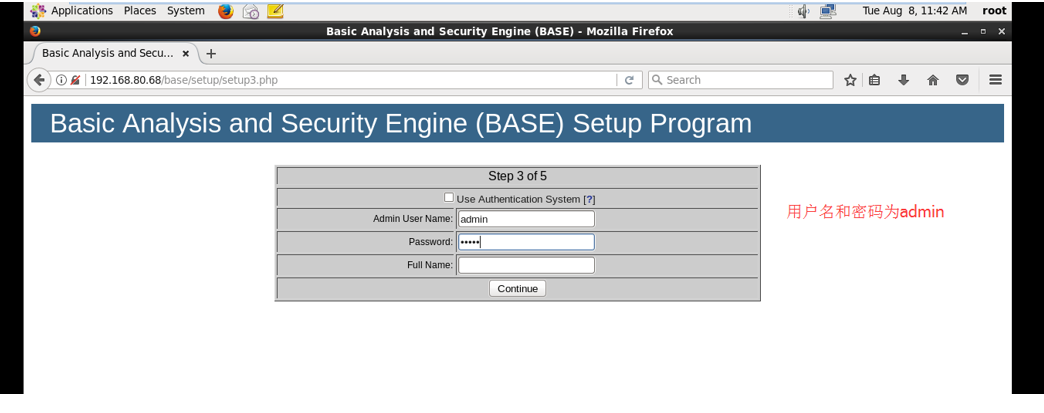
Task: Click the network connection tray icon
Action: (828, 11)
